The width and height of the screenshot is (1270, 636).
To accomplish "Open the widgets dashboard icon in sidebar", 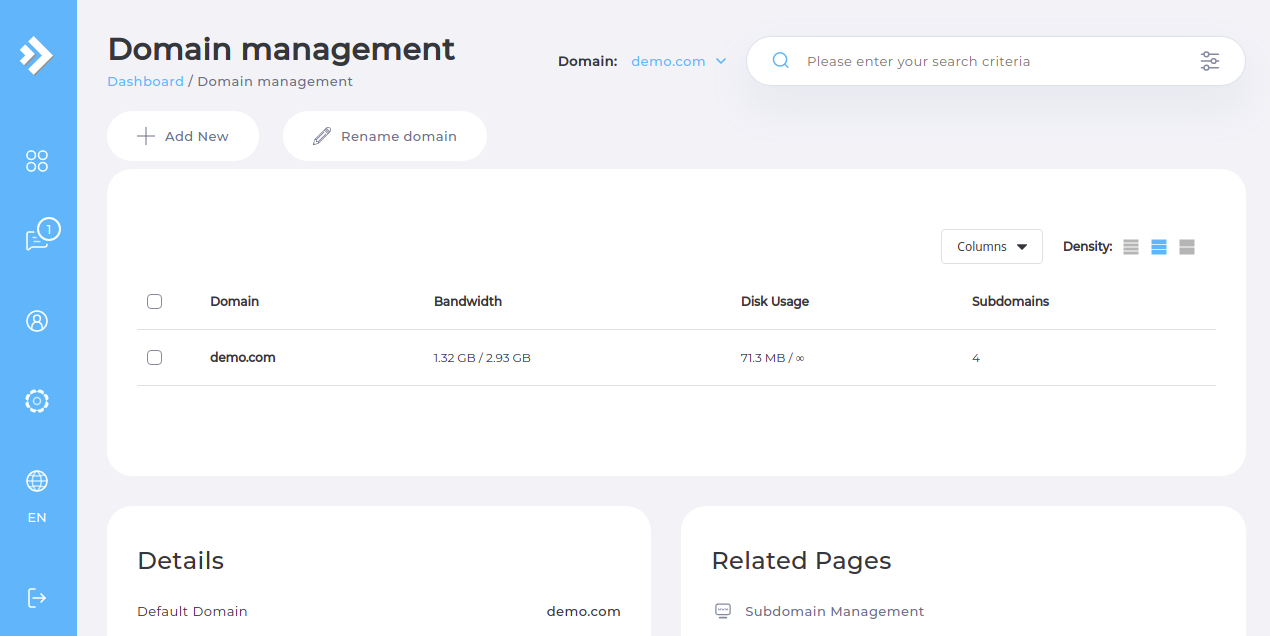I will [x=37, y=161].
